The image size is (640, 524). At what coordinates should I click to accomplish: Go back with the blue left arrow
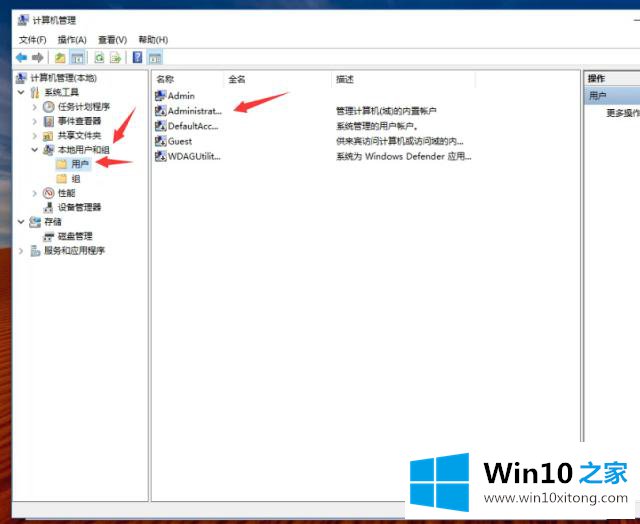click(21, 58)
